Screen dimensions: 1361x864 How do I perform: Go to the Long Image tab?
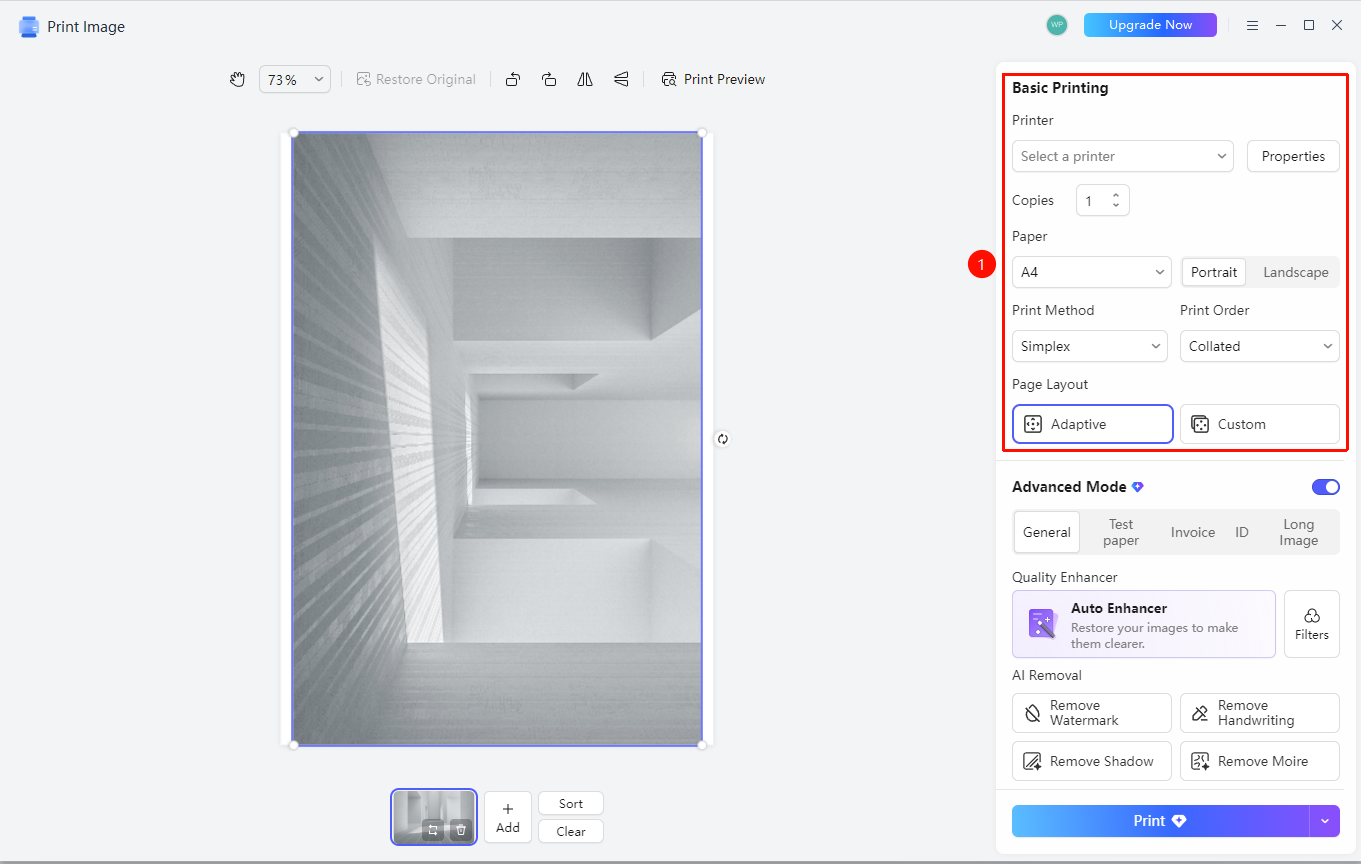1299,532
